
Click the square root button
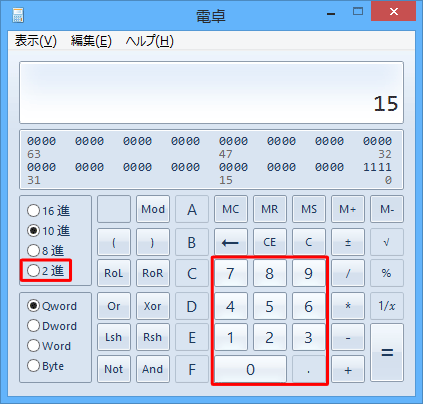(x=387, y=242)
